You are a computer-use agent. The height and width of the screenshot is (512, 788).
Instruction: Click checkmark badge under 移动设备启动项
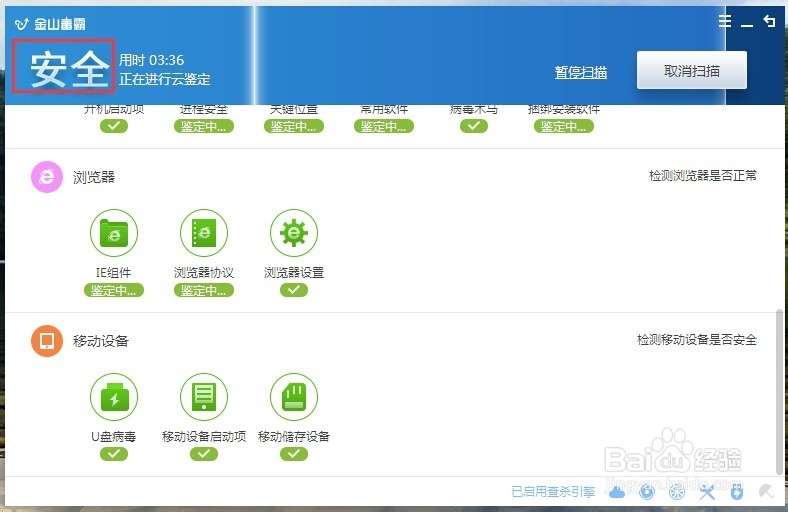coord(204,454)
